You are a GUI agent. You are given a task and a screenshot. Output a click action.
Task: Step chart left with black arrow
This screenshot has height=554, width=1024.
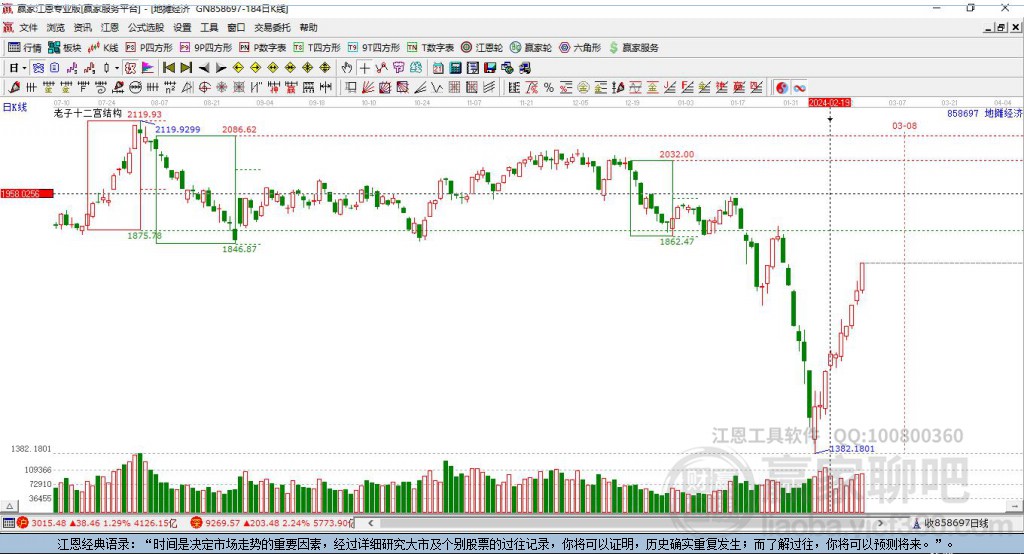click(204, 68)
